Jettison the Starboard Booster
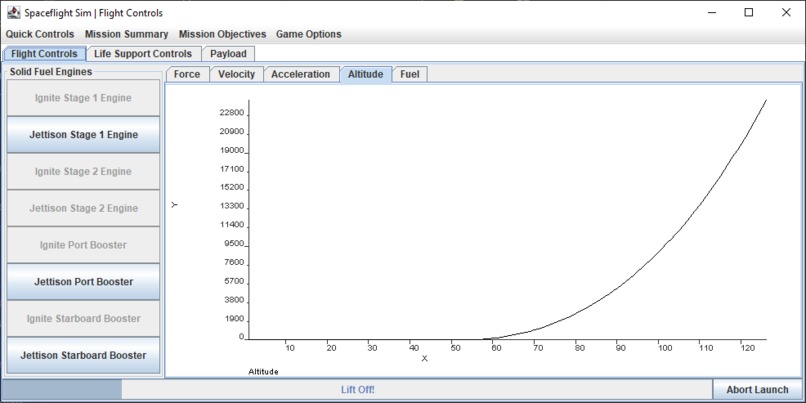806x403 pixels. pyautogui.click(x=83, y=355)
